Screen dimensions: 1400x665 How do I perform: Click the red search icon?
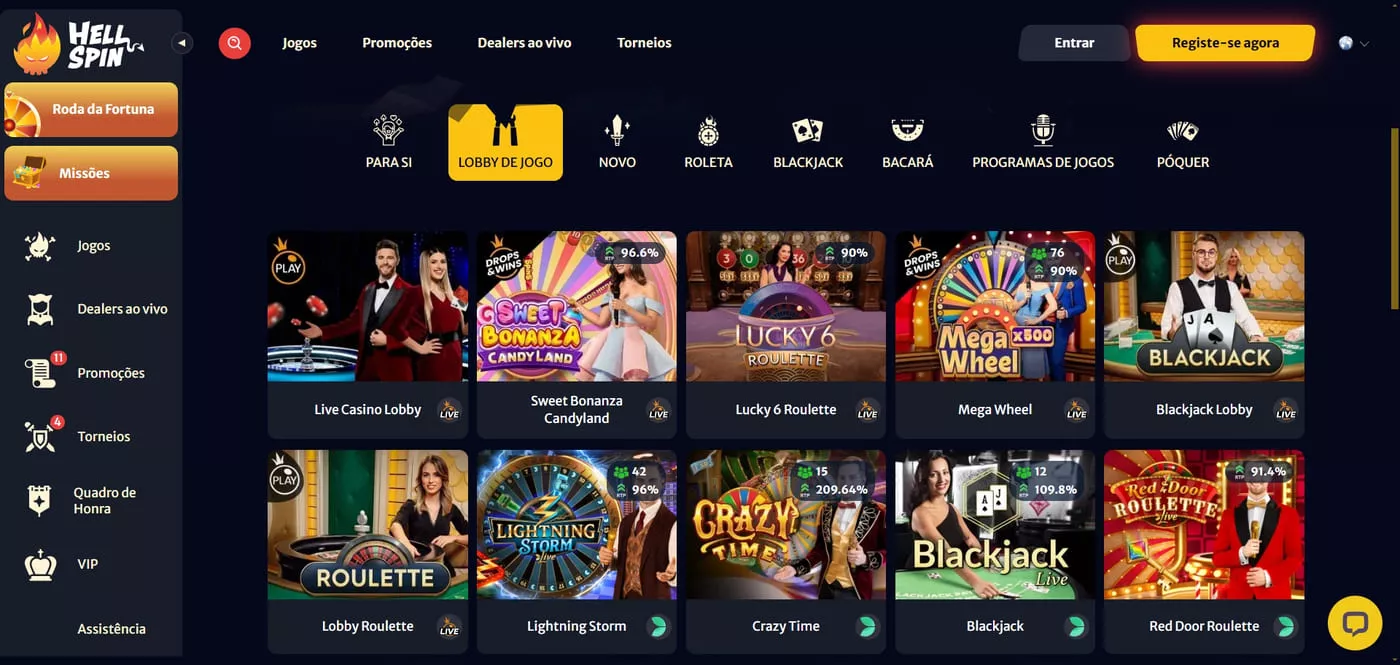(x=235, y=43)
